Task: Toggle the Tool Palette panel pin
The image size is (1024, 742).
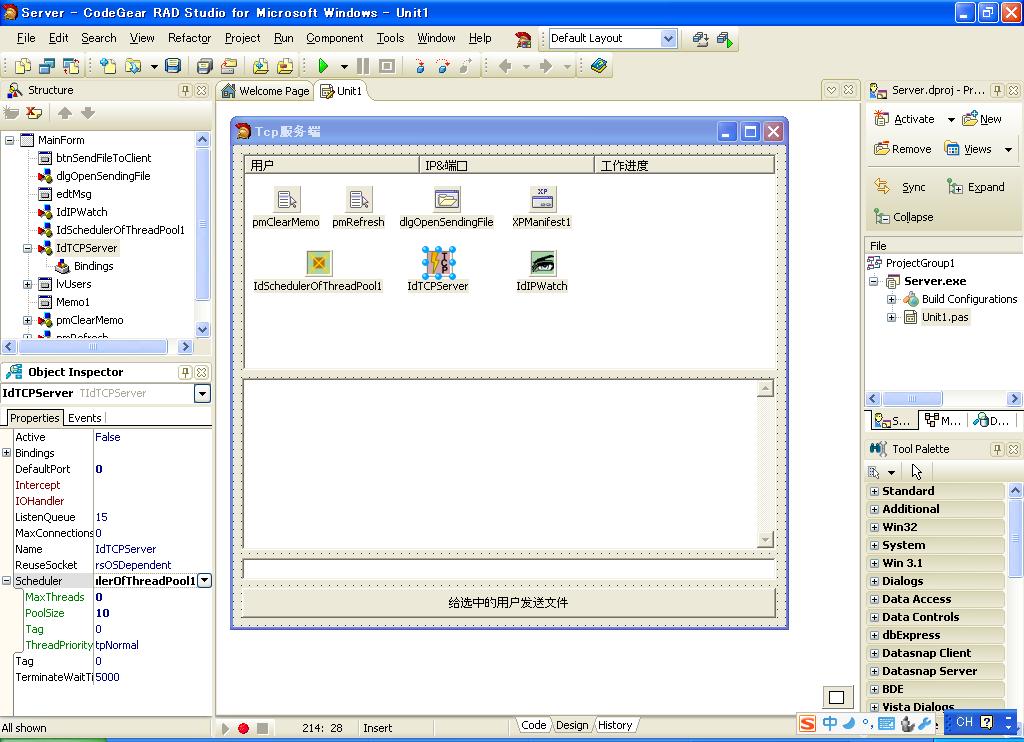Action: (x=997, y=449)
